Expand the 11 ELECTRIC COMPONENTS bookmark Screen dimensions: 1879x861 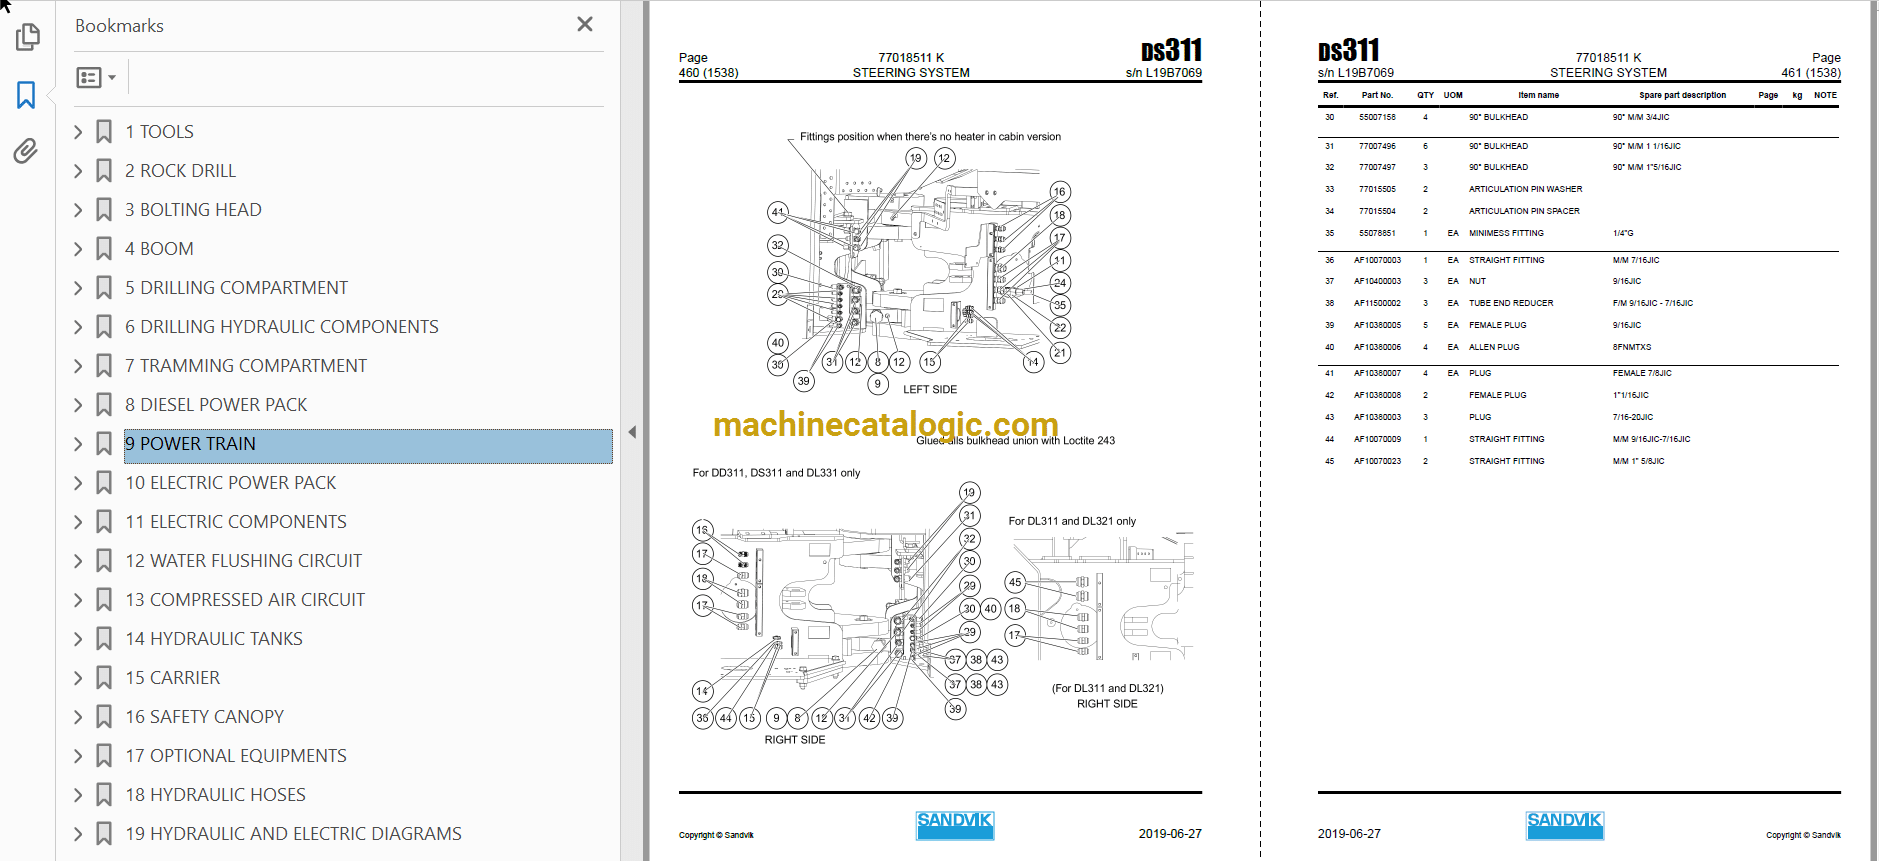[78, 522]
